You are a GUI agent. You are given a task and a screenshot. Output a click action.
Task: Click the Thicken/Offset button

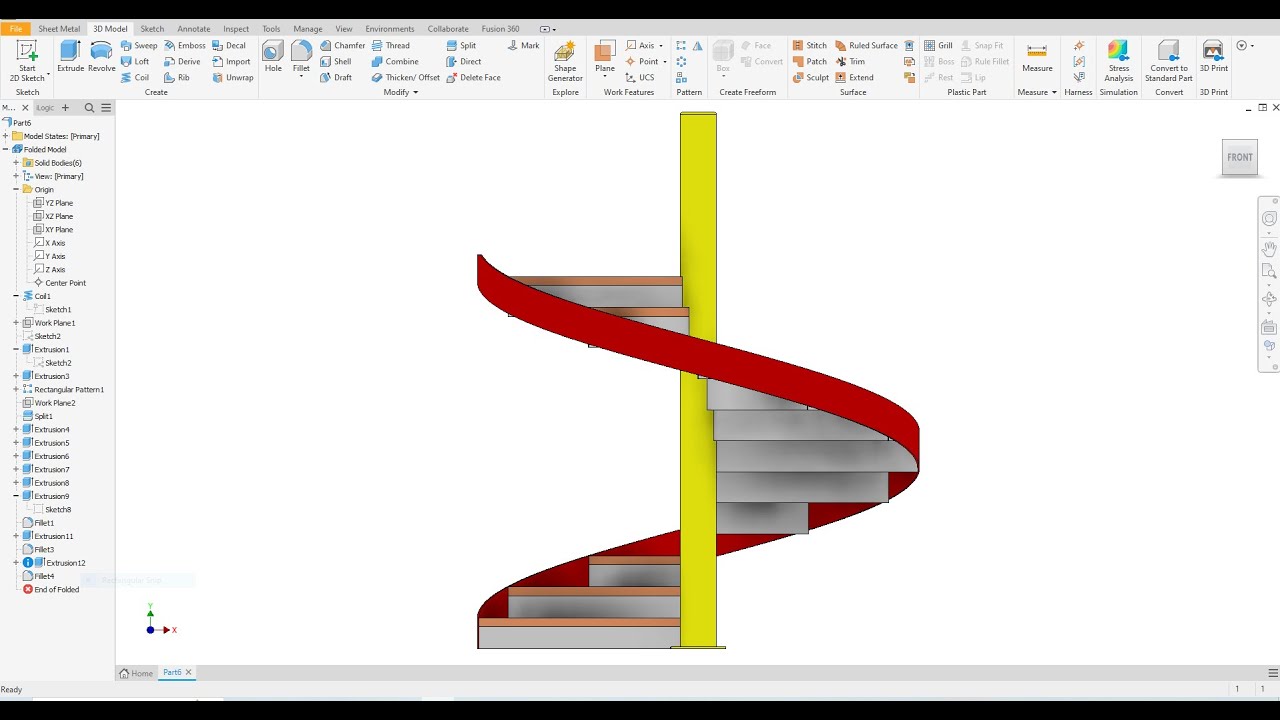[x=406, y=77]
